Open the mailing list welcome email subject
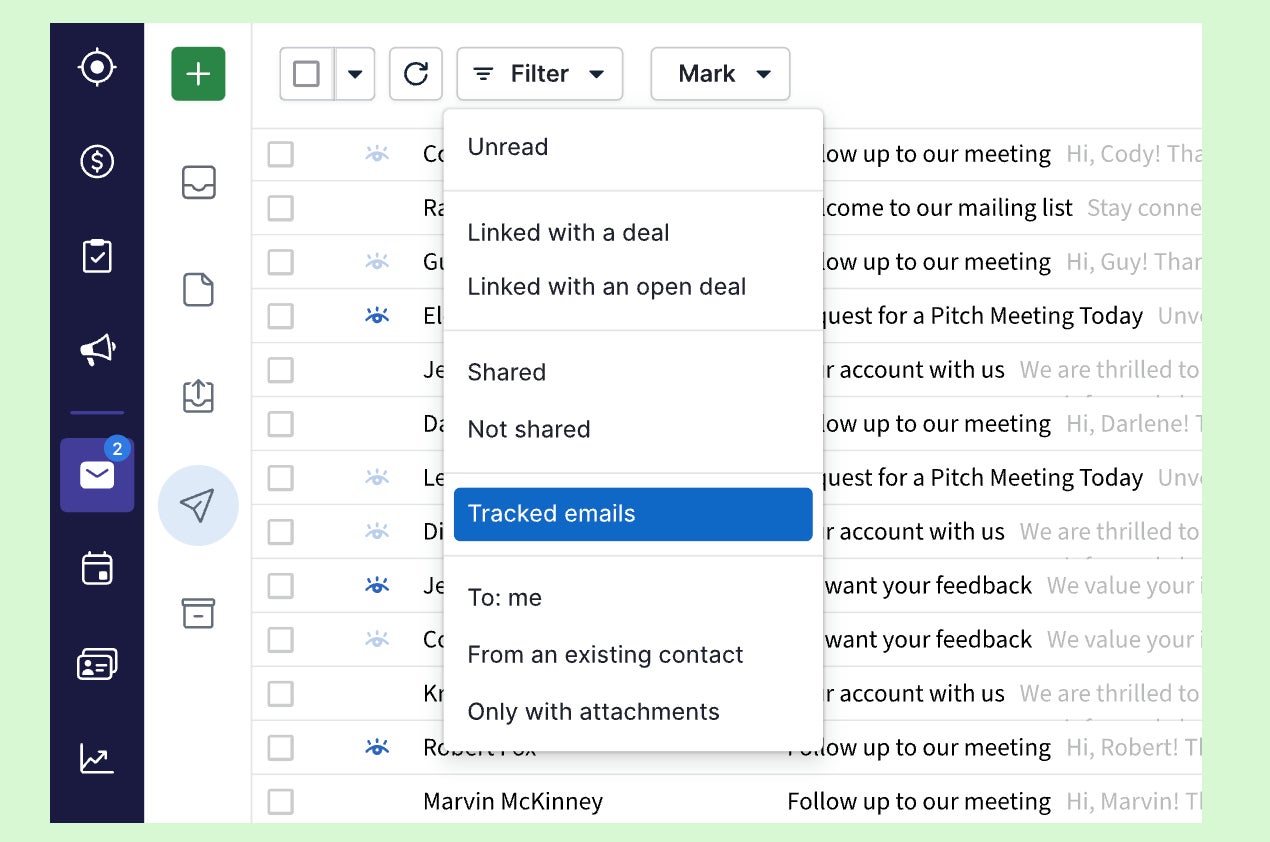1270x842 pixels. [x=947, y=208]
